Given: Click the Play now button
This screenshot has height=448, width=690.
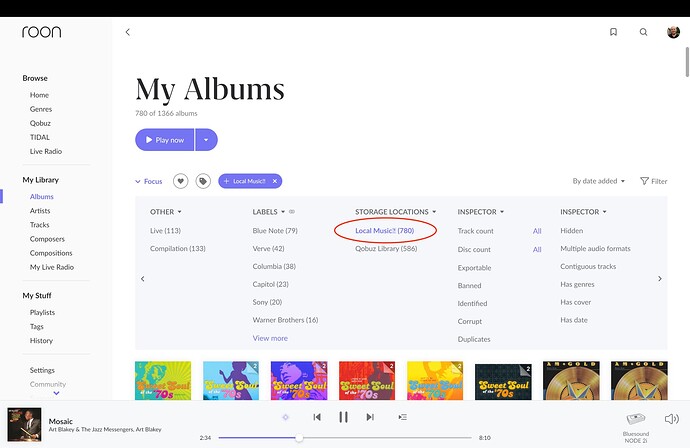Looking at the screenshot, I should (165, 140).
